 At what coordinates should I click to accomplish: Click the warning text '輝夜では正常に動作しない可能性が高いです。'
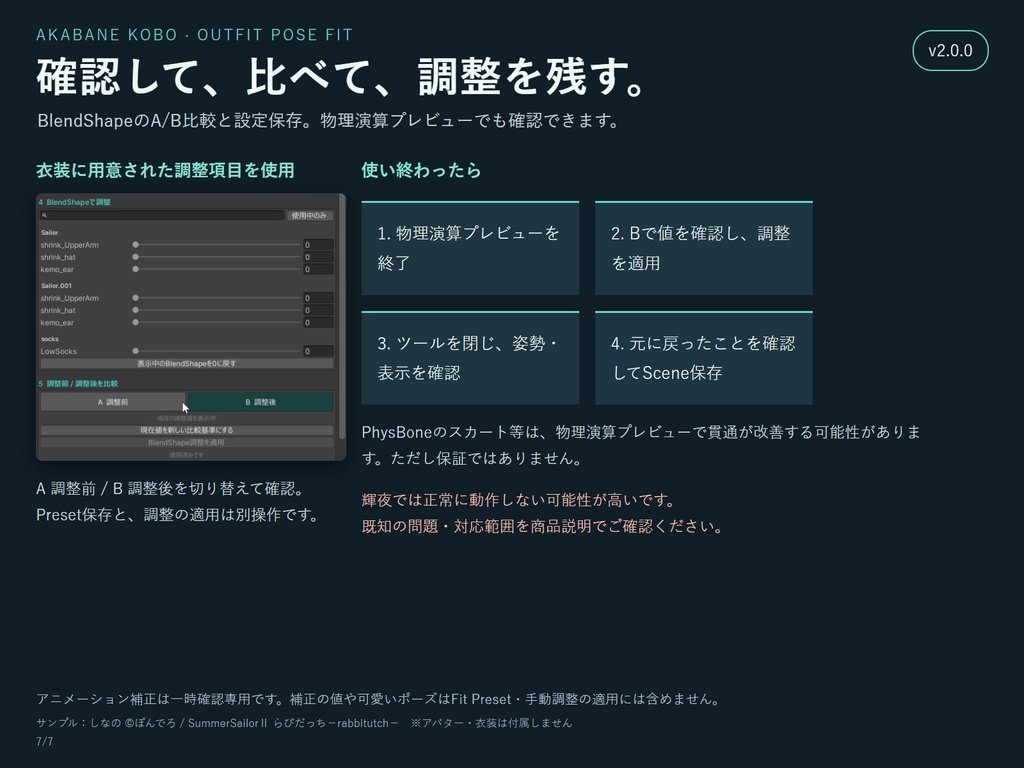[x=519, y=500]
